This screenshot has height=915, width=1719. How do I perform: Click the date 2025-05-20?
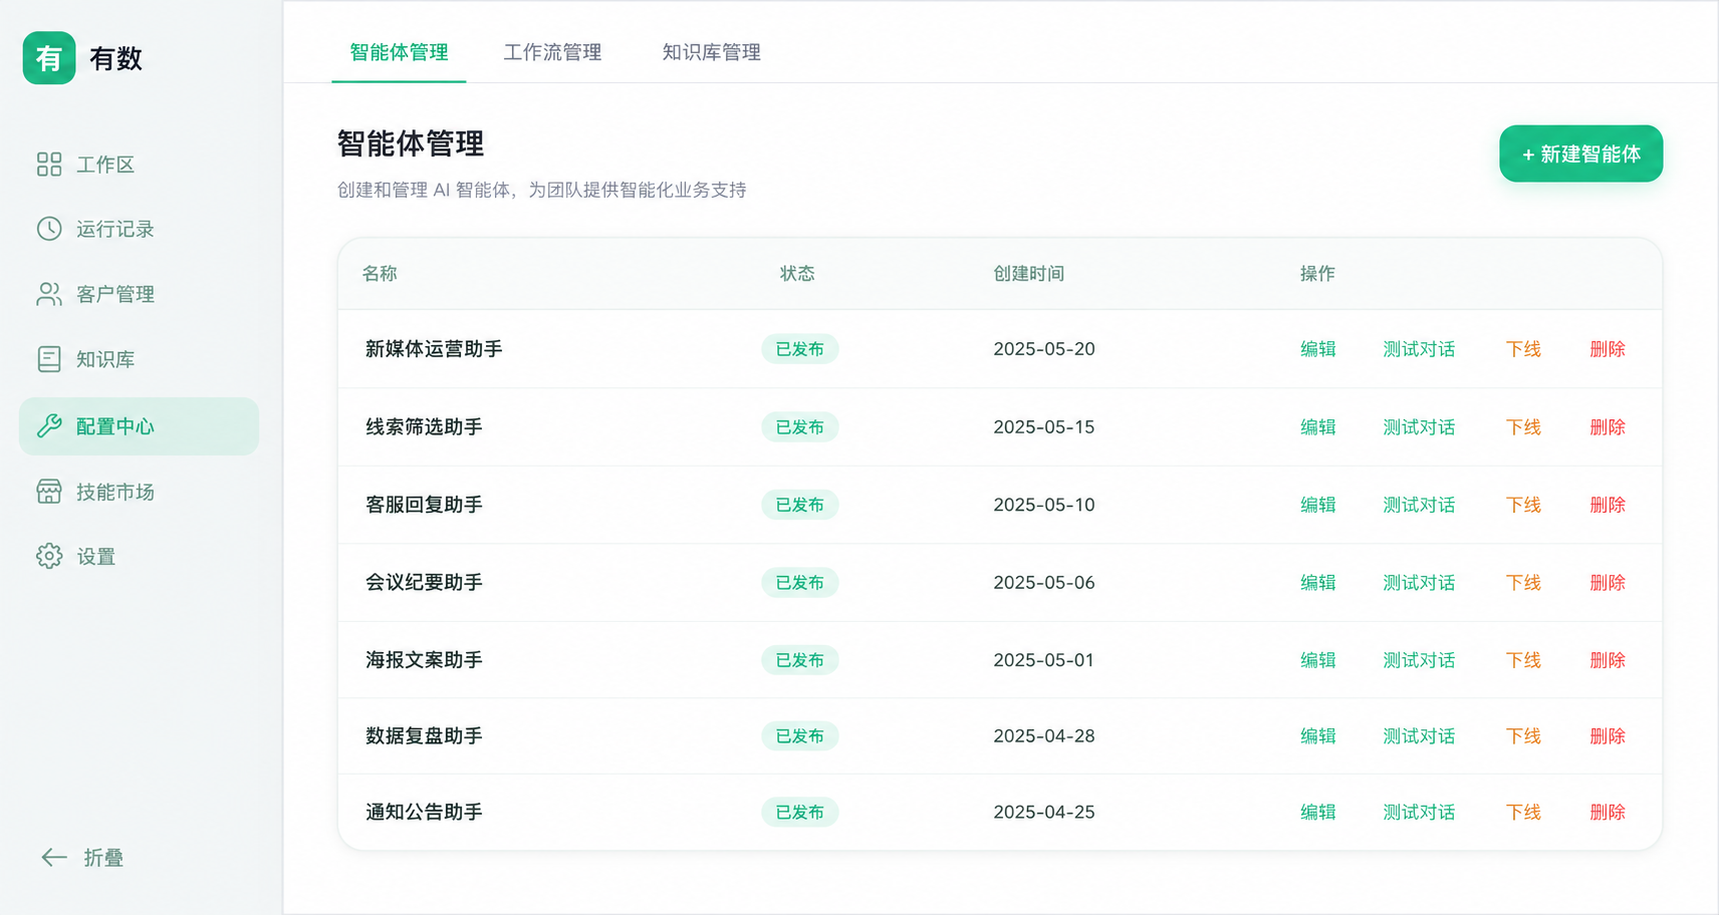(1044, 349)
